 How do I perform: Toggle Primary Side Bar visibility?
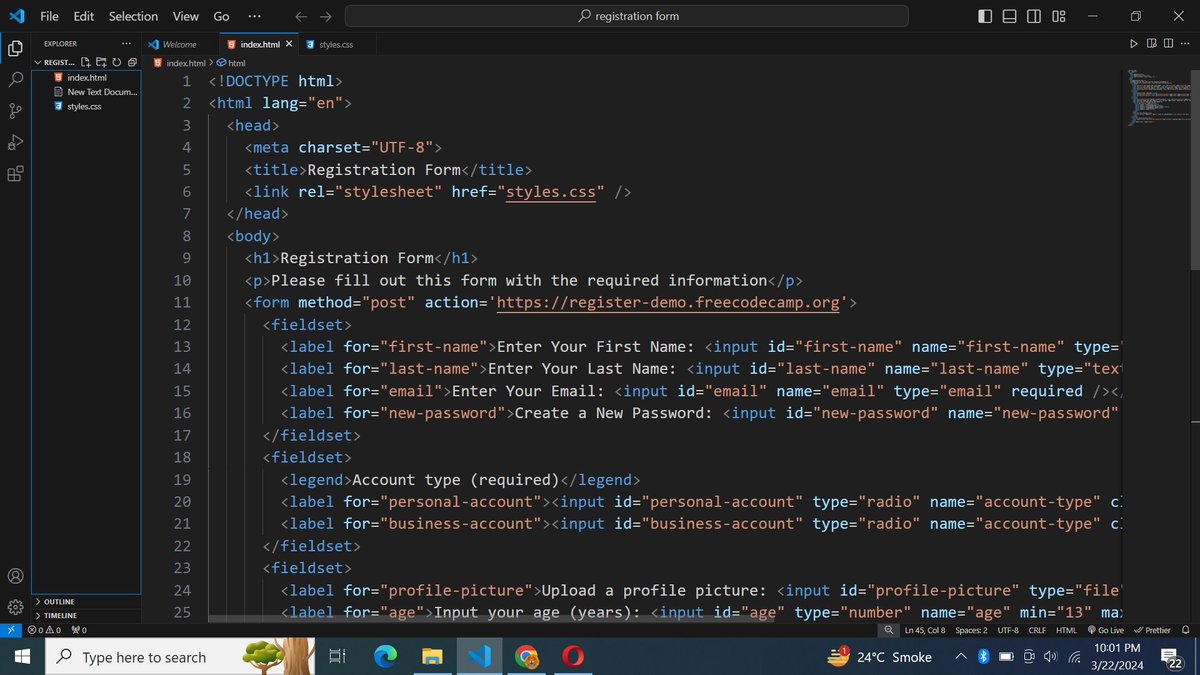985,16
